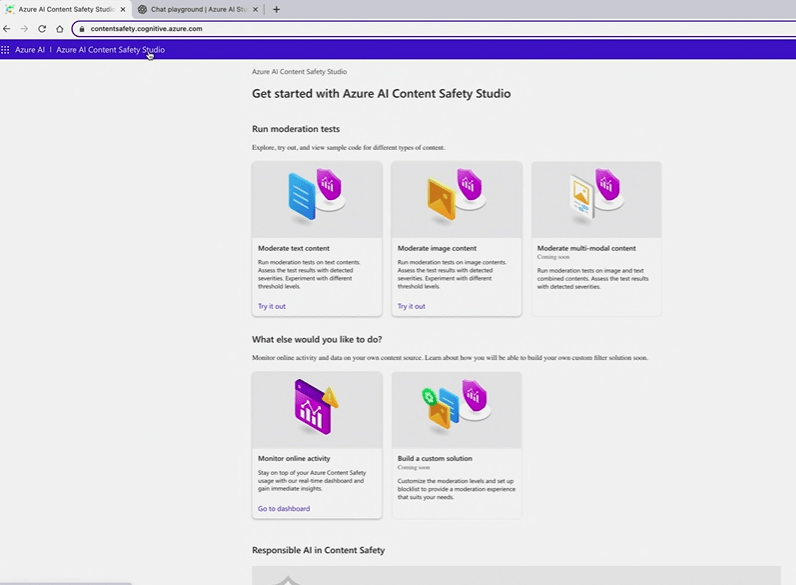Viewport: 796px width, 585px height.
Task: Click the Build a custom solution illustration
Action: click(456, 409)
